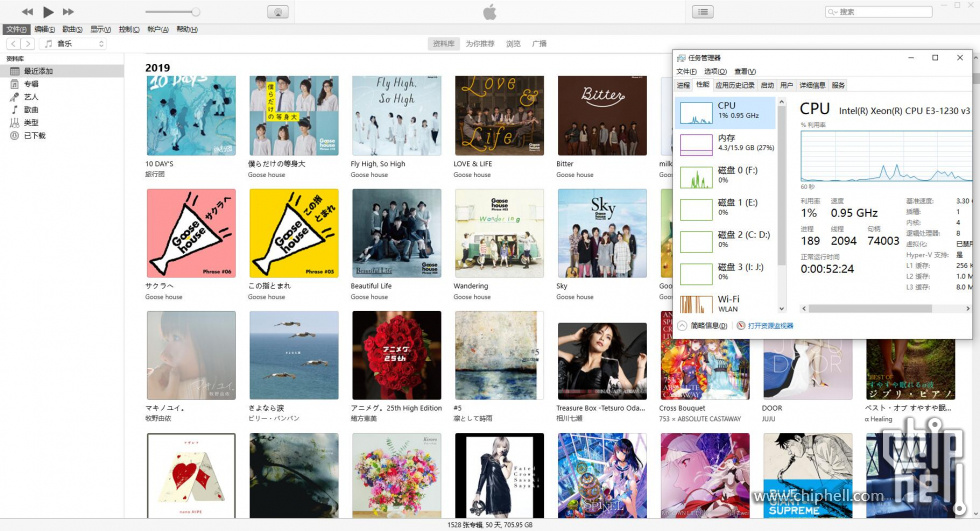Image resolution: width=980 pixels, height=531 pixels.
Task: Select 磁盘 2 (C: D:) performance entry
Action: 726,241
